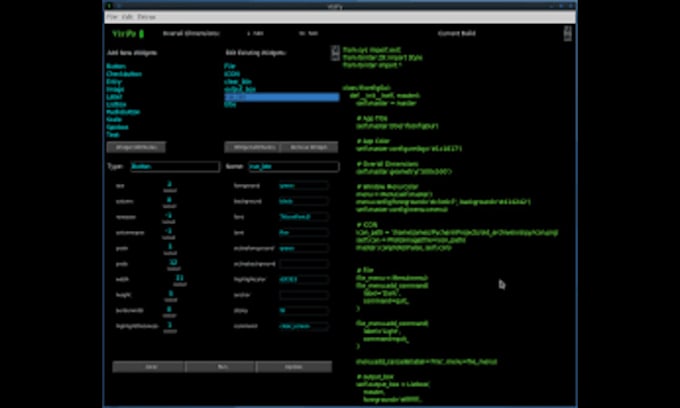Image resolution: width=680 pixels, height=408 pixels.
Task: Click the Type input field
Action: (x=175, y=166)
